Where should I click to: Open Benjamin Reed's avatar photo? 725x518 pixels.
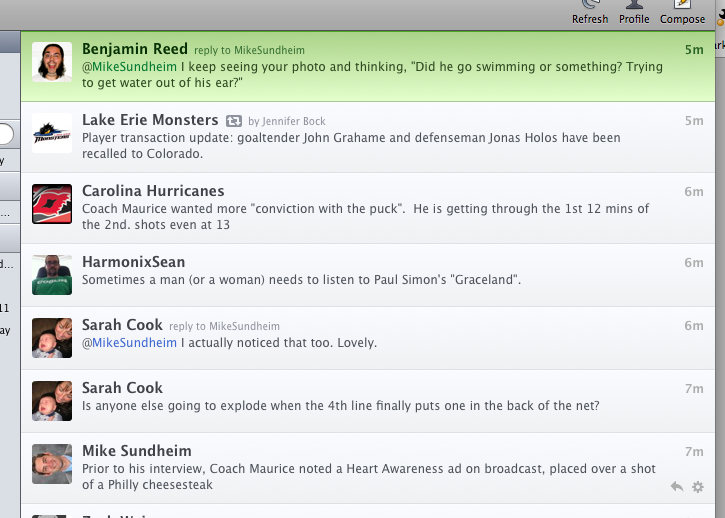click(52, 62)
